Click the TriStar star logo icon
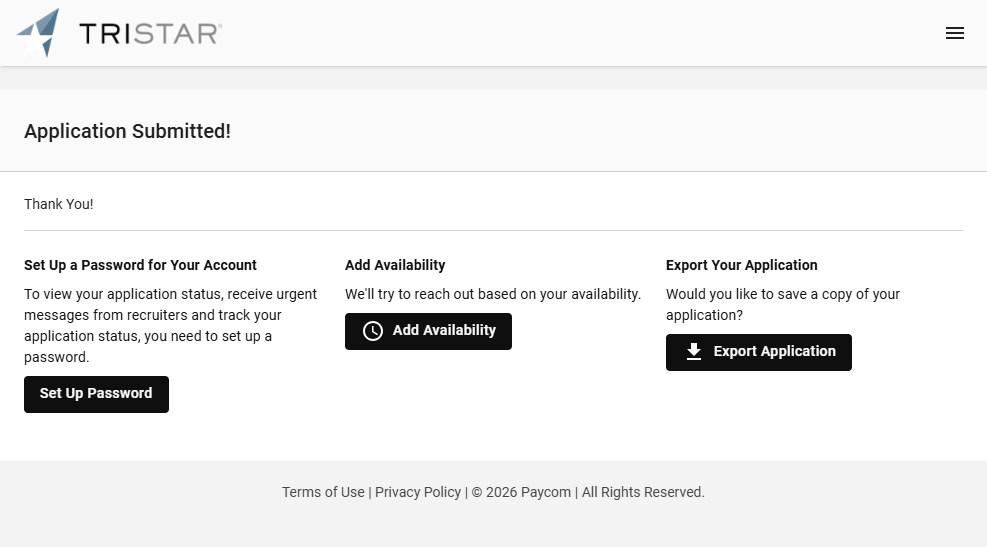This screenshot has width=987, height=547. click(40, 33)
